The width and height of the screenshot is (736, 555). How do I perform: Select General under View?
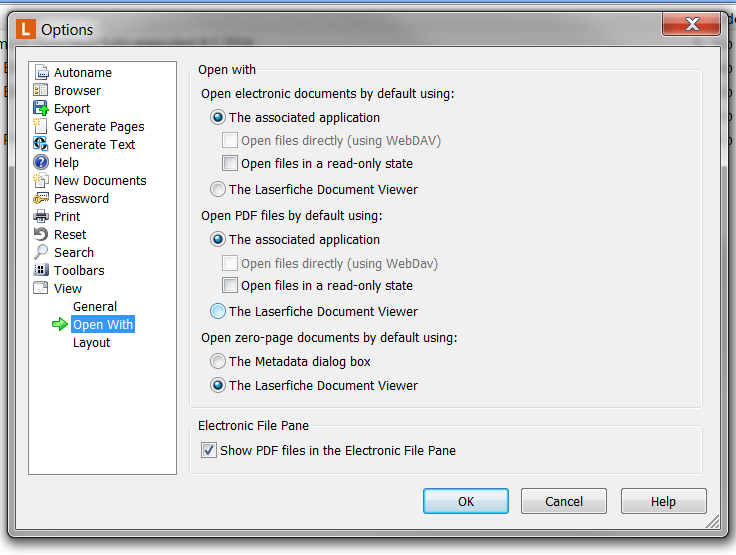coord(95,307)
